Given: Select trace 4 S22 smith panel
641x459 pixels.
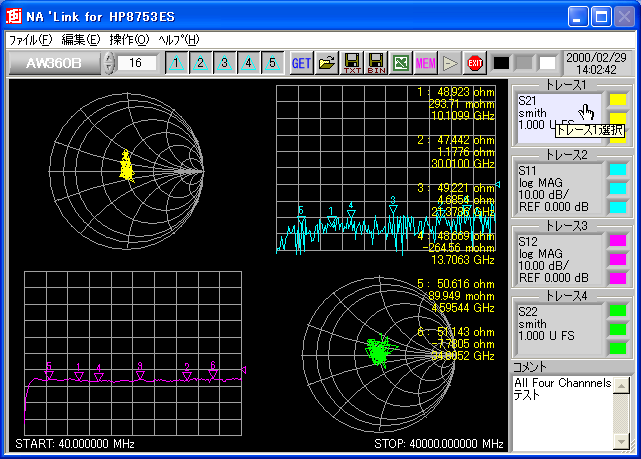Looking at the screenshot, I should (x=558, y=329).
